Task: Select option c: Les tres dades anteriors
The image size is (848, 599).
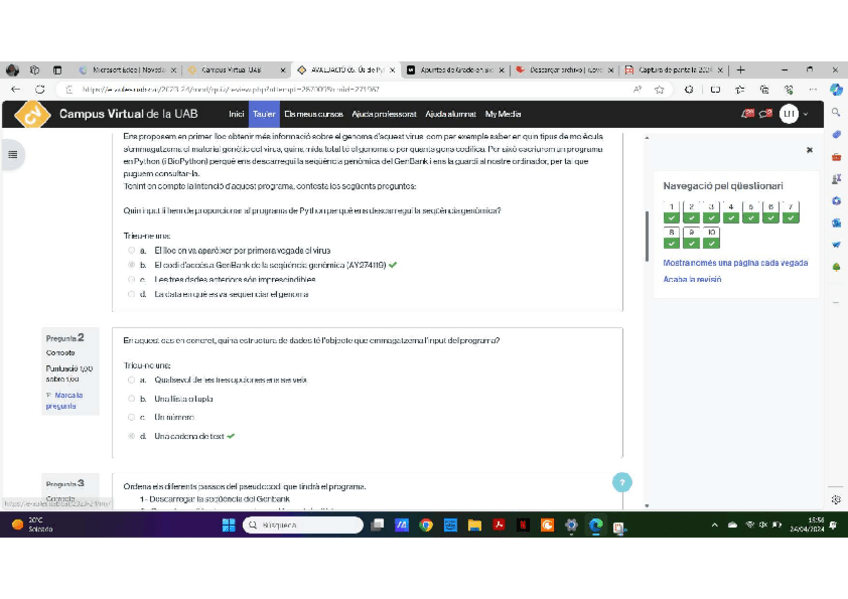Action: (x=131, y=279)
